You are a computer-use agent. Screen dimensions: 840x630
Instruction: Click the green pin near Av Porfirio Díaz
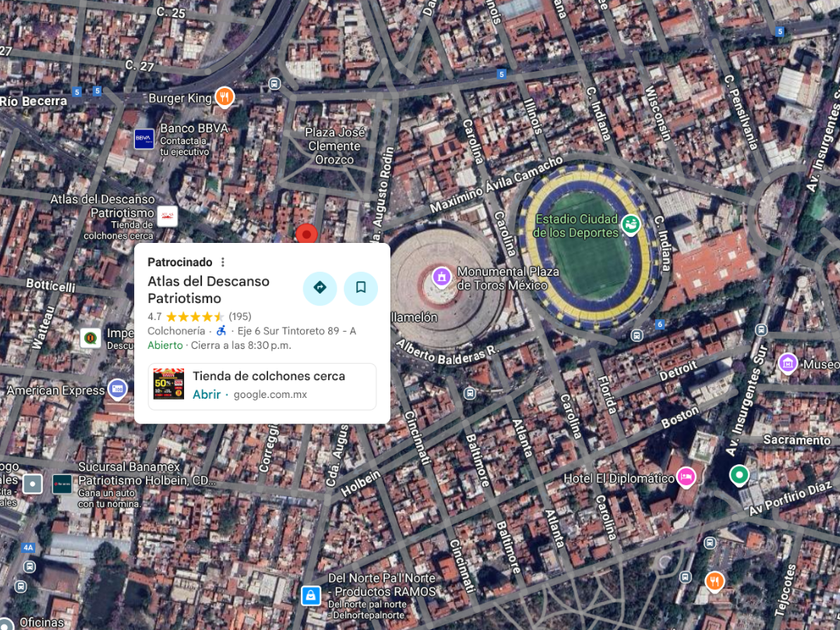click(x=739, y=475)
